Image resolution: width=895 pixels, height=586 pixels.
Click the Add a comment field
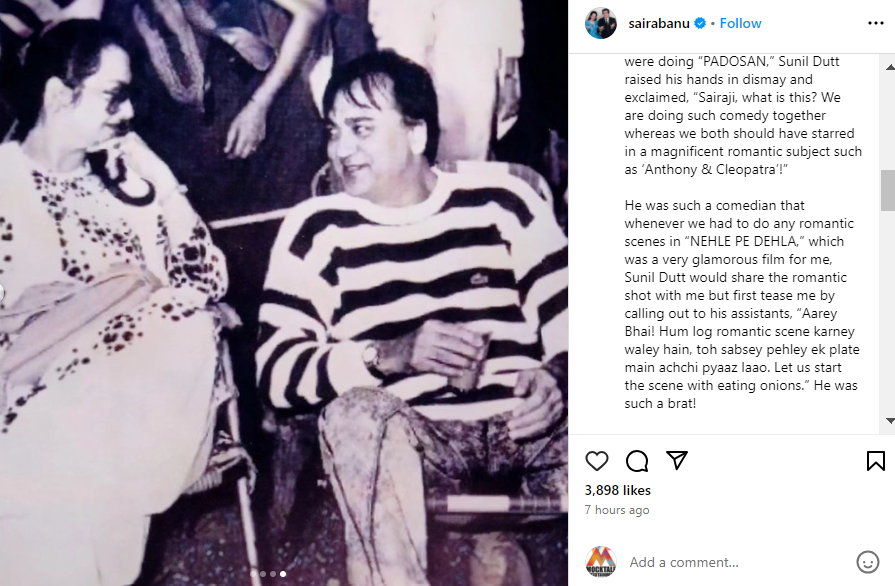[738, 562]
